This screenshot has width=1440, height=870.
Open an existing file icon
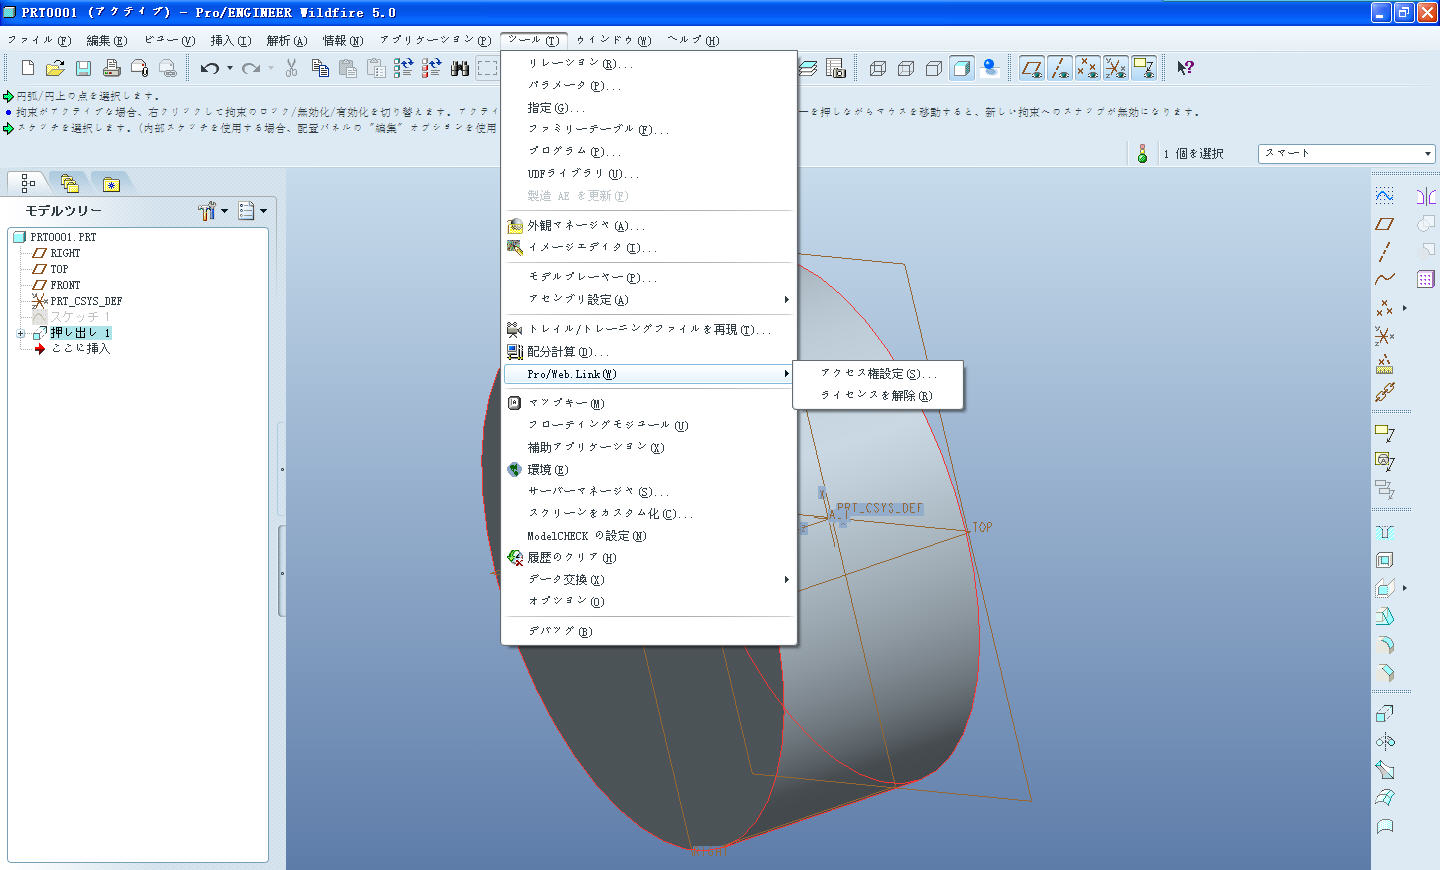coord(56,68)
